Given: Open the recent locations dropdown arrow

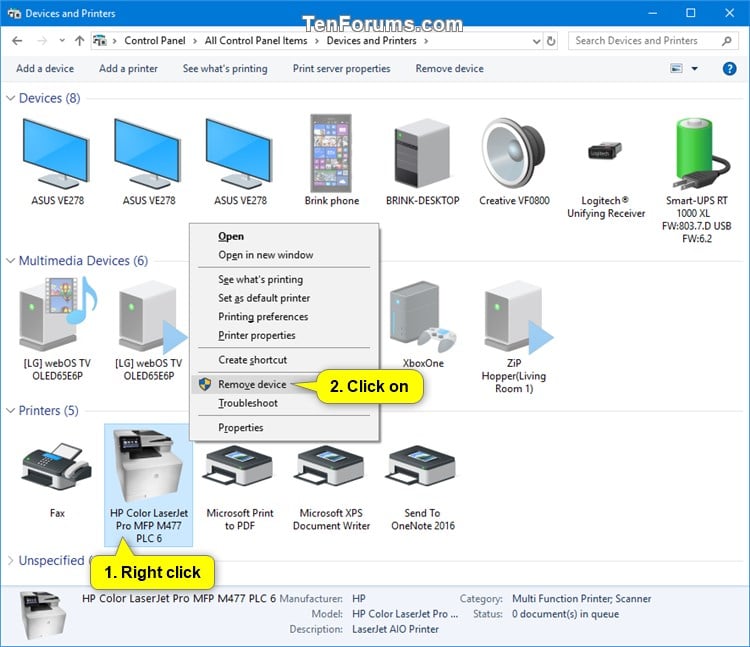Looking at the screenshot, I should click(62, 41).
